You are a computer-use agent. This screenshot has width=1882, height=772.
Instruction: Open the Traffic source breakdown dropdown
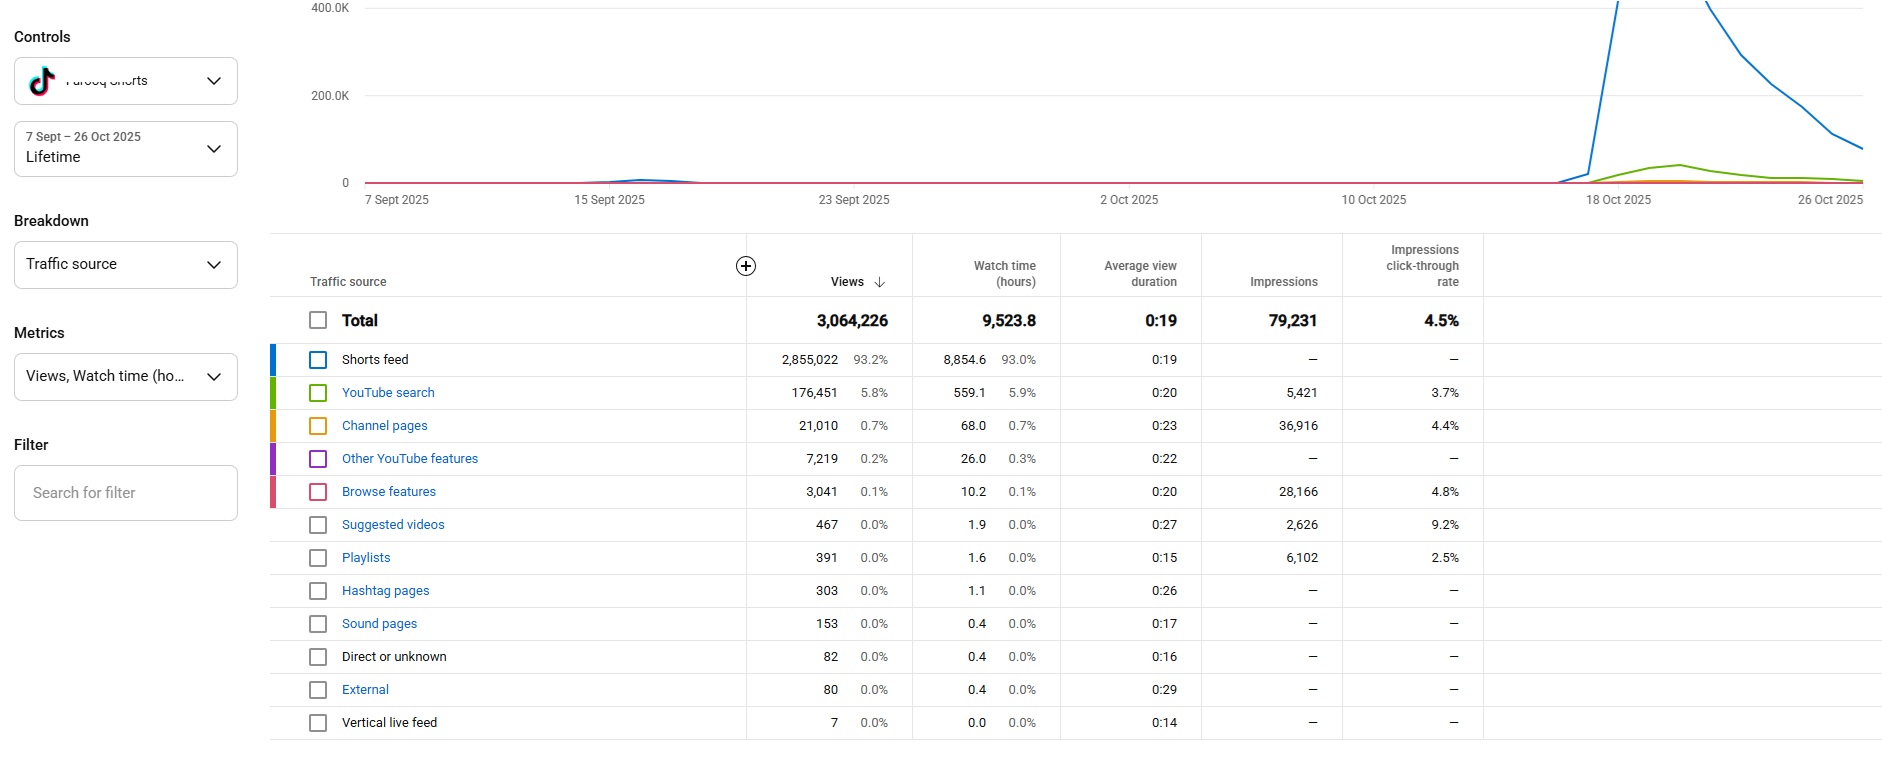(x=126, y=265)
